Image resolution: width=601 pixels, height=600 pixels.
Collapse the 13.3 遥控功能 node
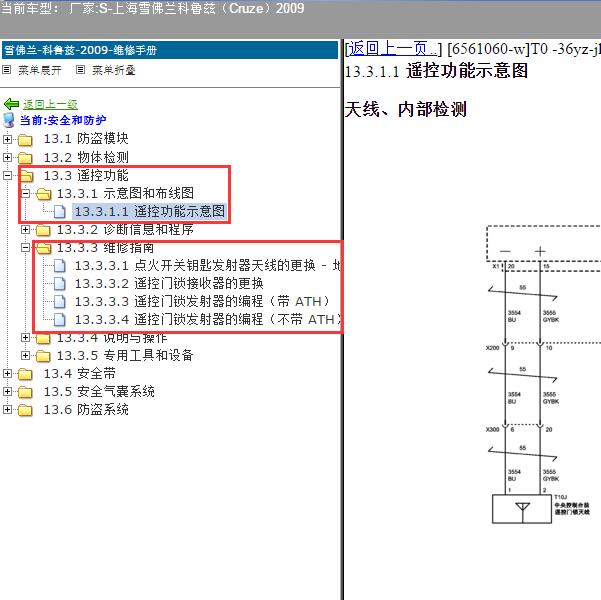(7, 175)
